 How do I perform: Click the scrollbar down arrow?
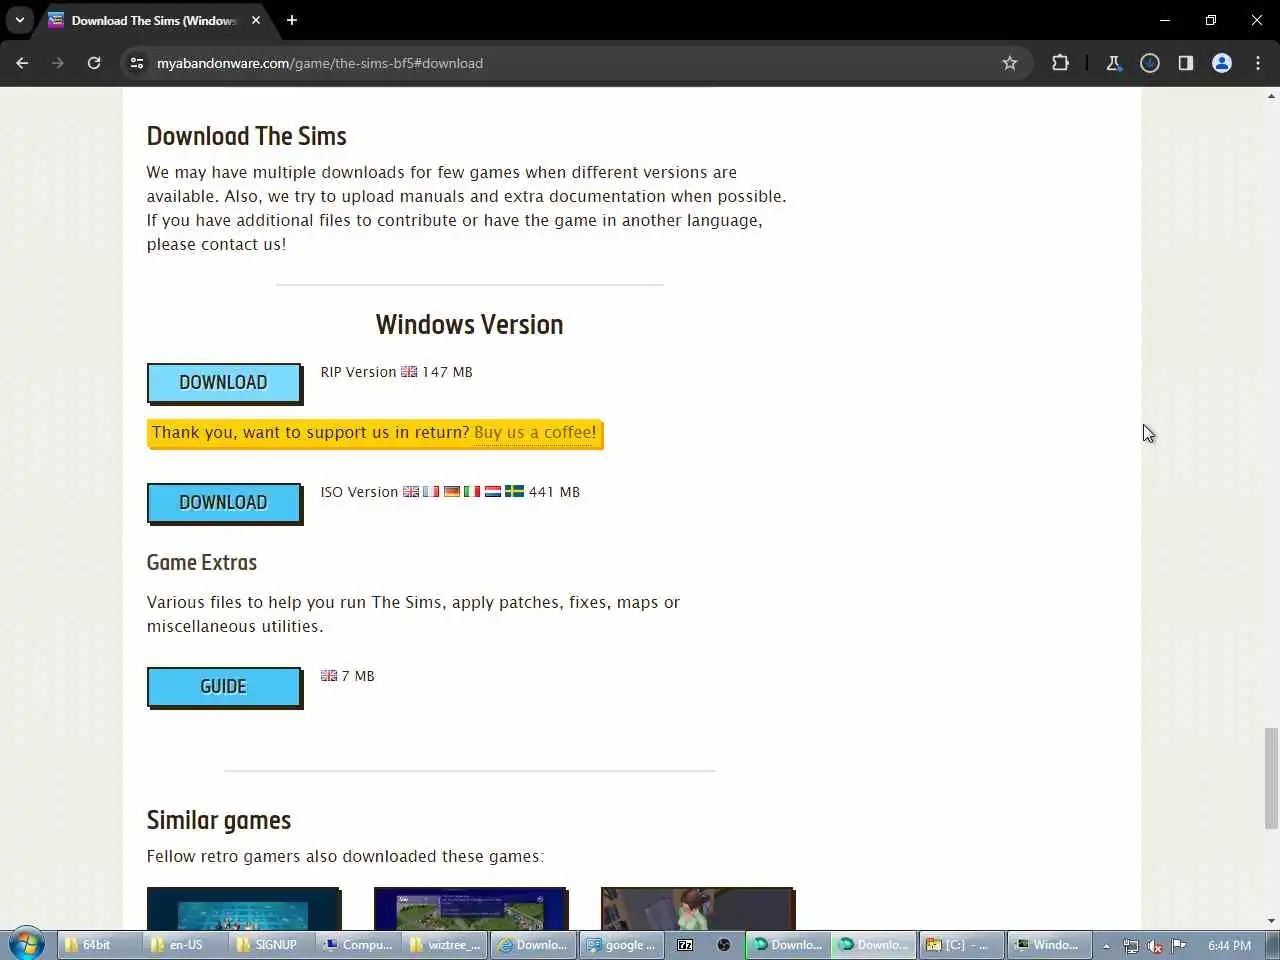(x=1271, y=921)
